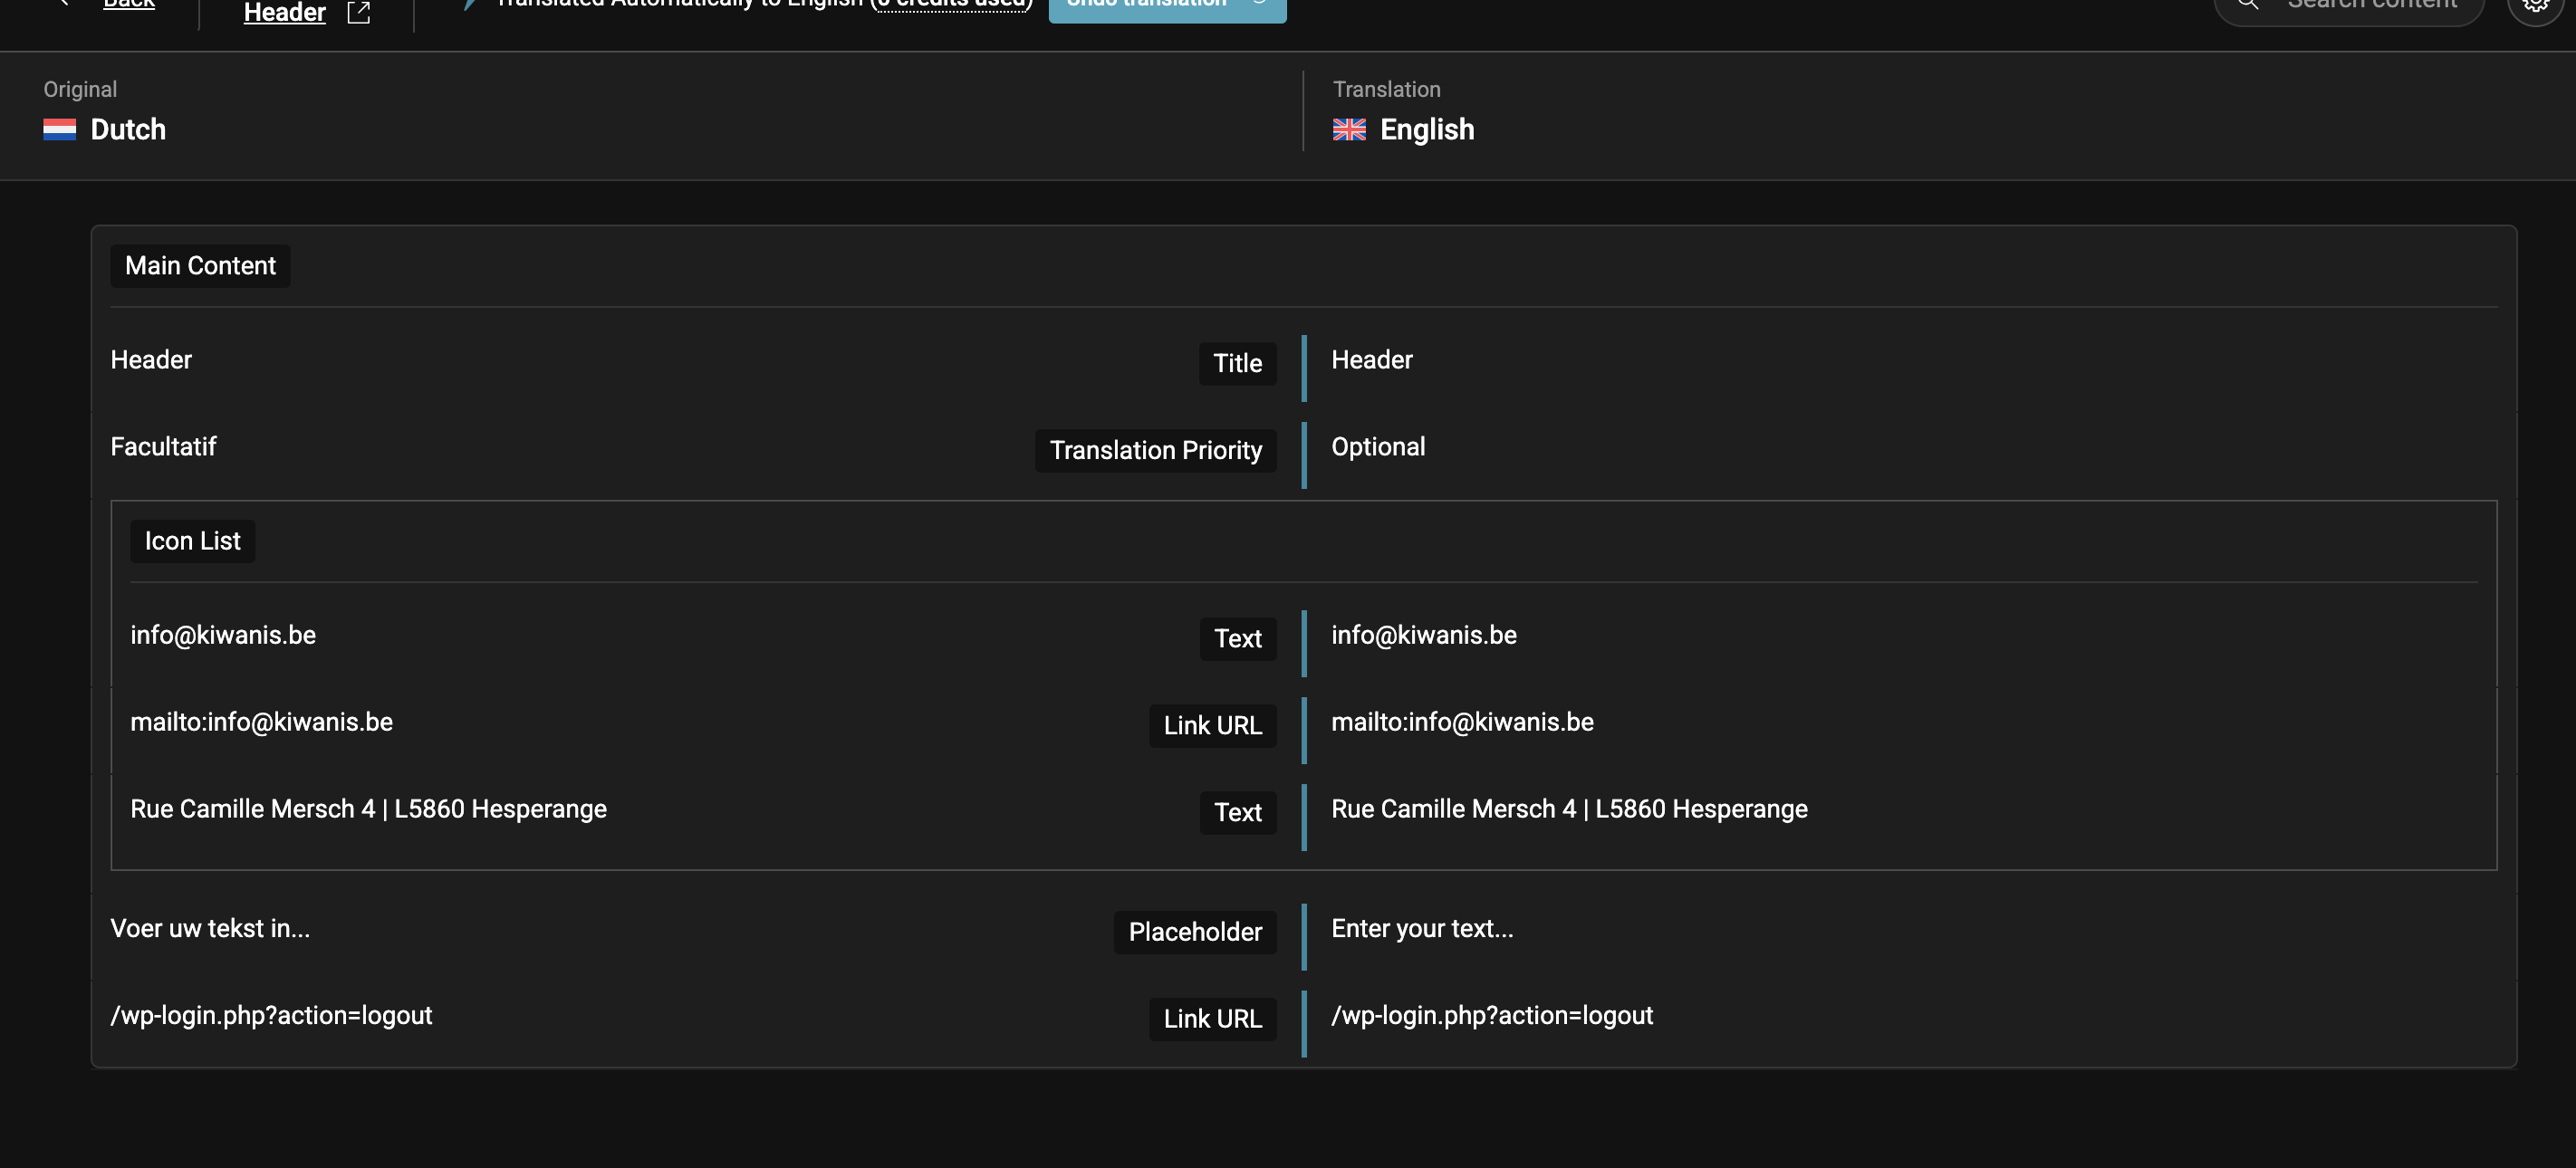Edit translated wp-login logout link URL
2576x1168 pixels.
pos(1491,1015)
